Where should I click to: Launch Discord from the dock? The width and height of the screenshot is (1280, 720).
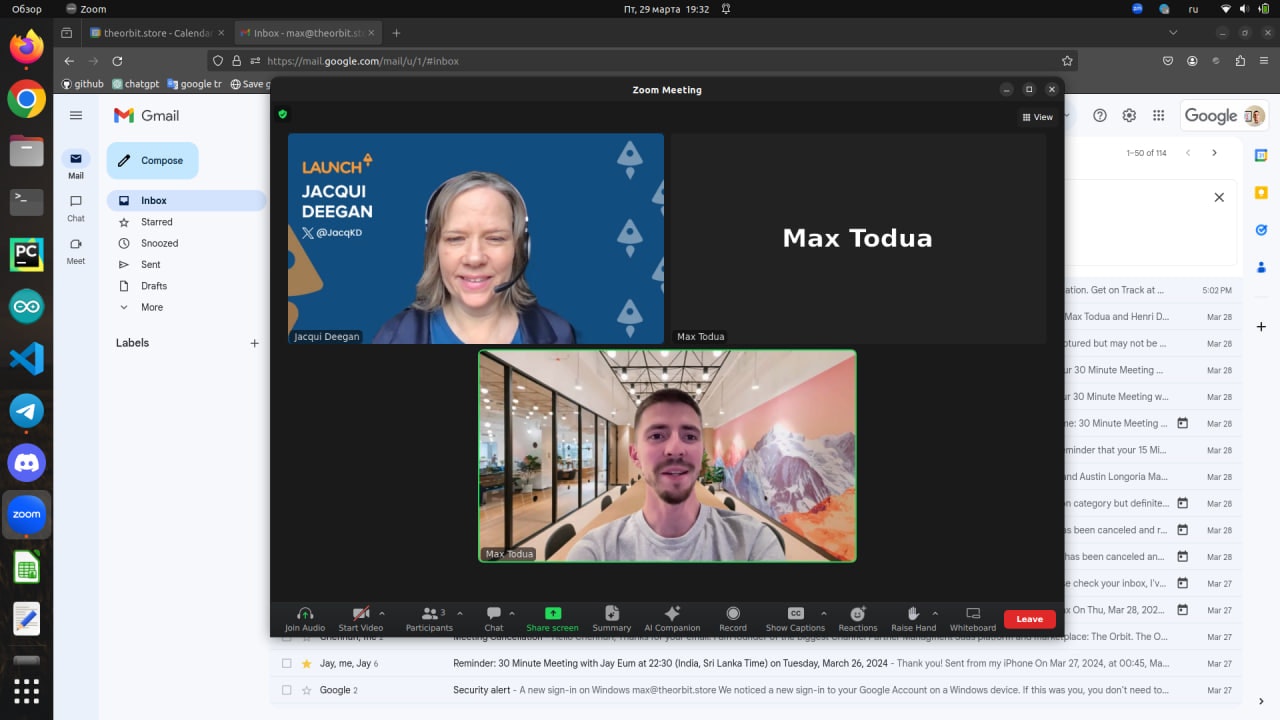(27, 463)
